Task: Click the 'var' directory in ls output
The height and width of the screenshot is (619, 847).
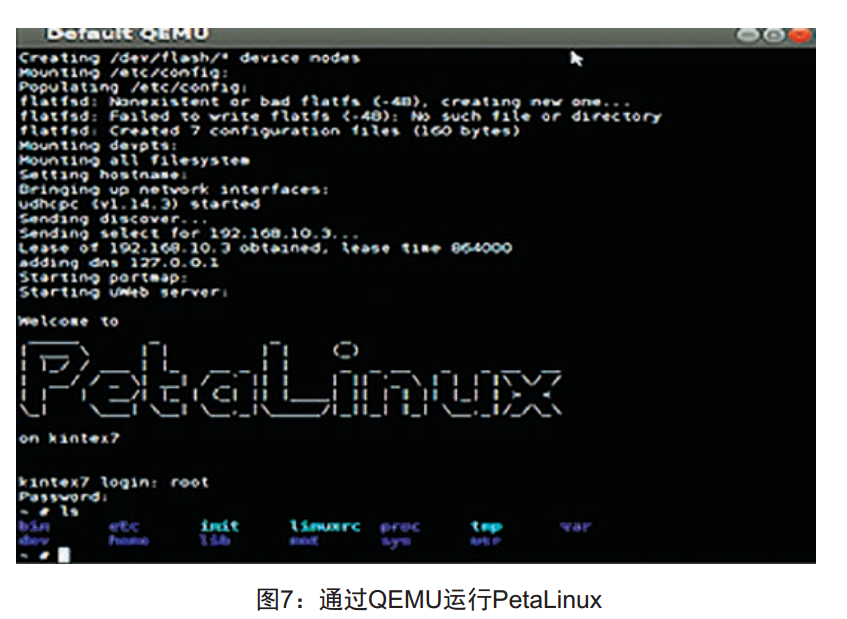Action: [x=576, y=526]
